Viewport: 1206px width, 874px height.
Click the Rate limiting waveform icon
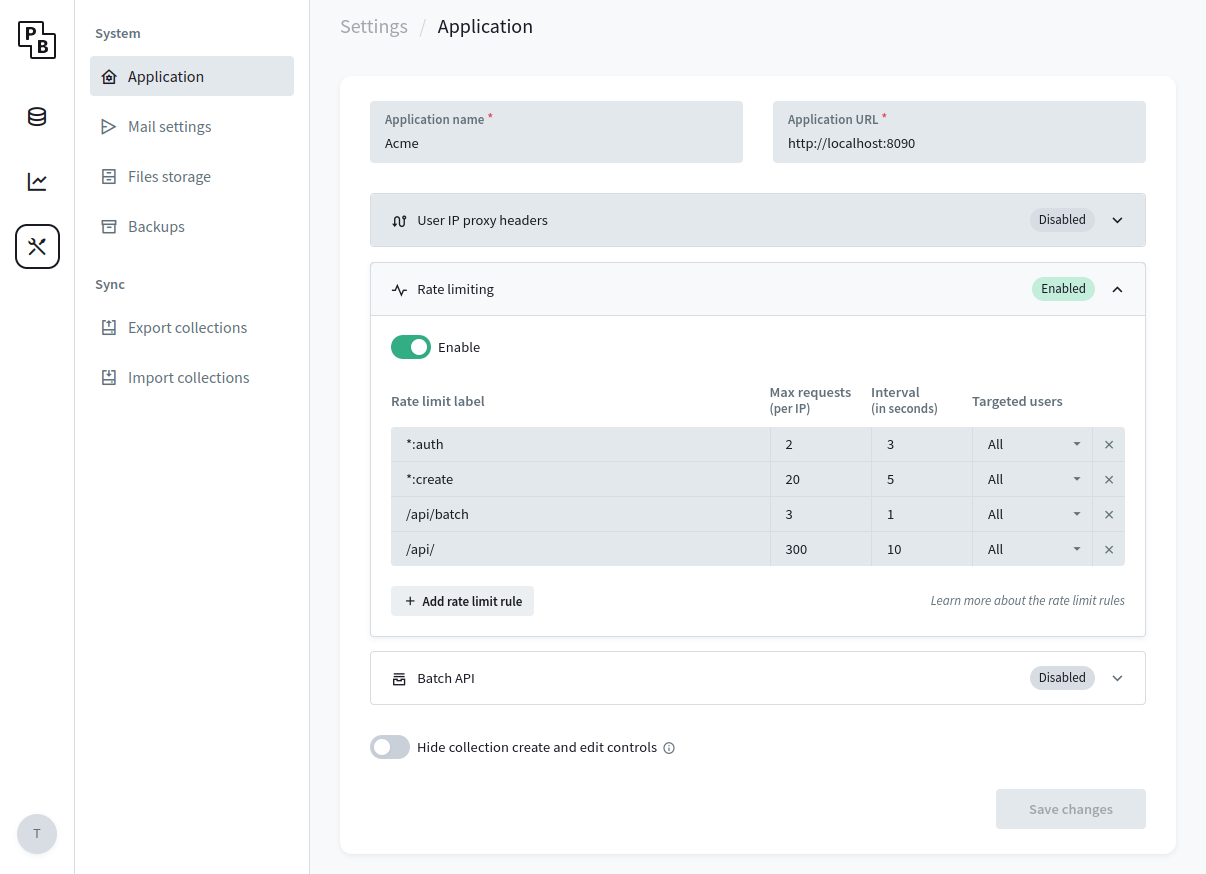pos(399,289)
